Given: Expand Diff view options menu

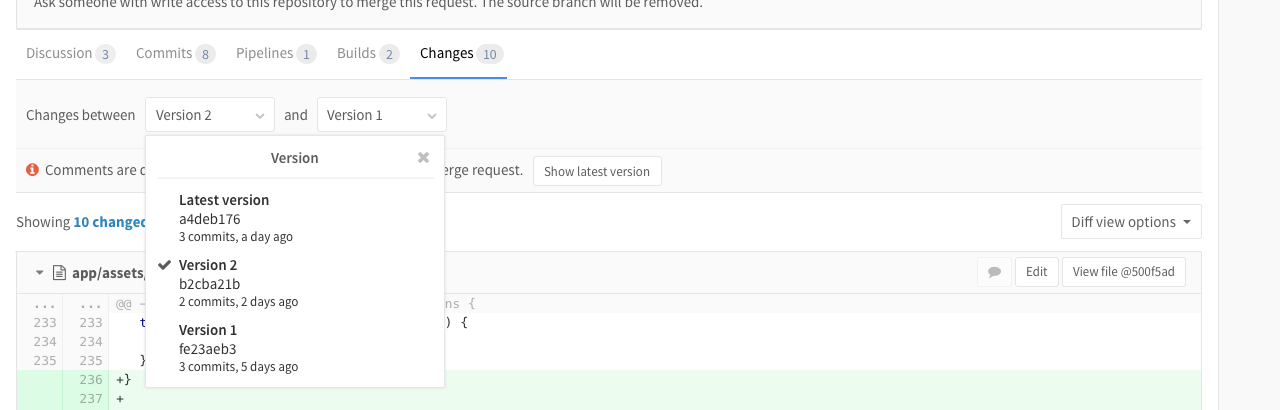Looking at the screenshot, I should pyautogui.click(x=1131, y=222).
